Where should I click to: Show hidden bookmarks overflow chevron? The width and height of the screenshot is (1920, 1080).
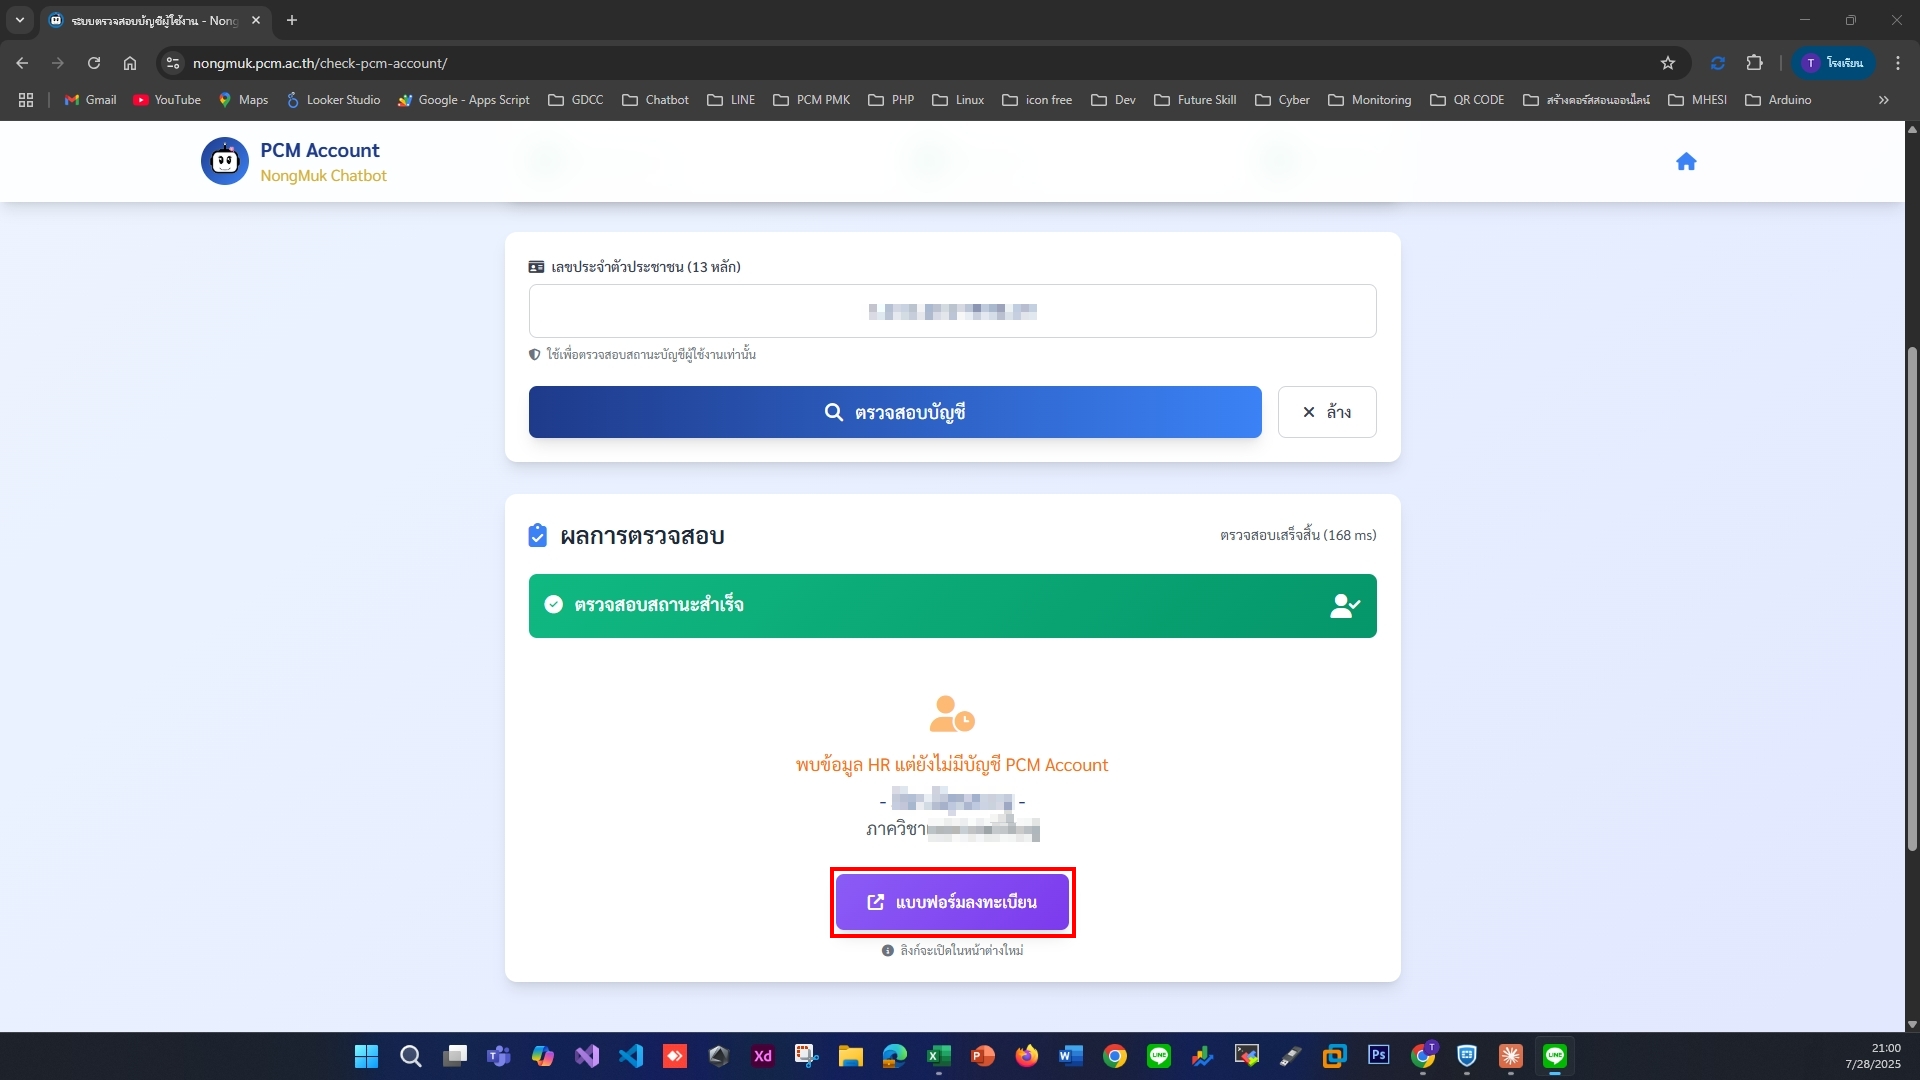pyautogui.click(x=1883, y=100)
